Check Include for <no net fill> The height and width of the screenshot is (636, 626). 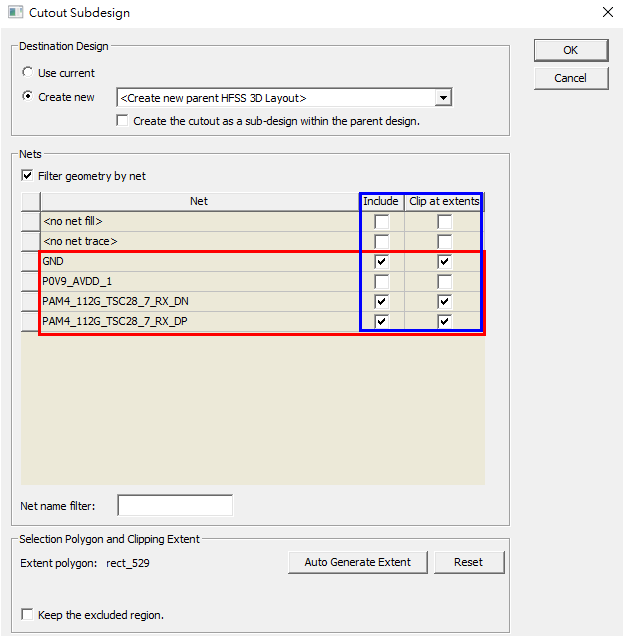click(381, 222)
